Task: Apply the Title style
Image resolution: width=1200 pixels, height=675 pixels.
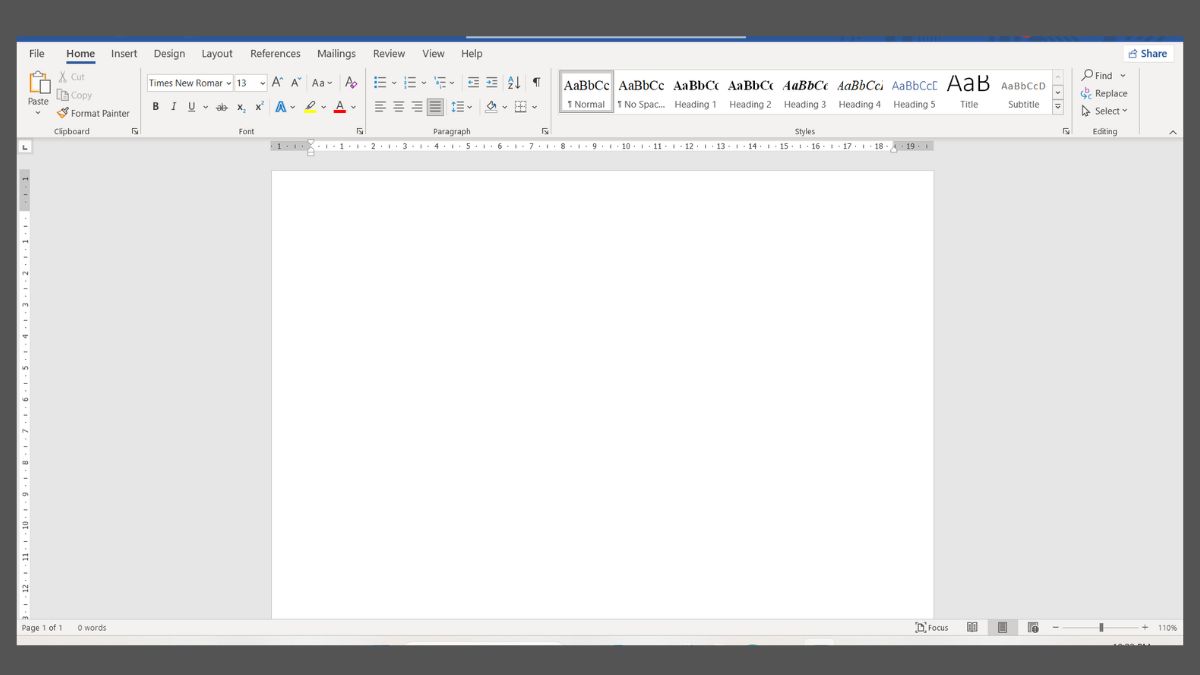Action: pos(969,92)
